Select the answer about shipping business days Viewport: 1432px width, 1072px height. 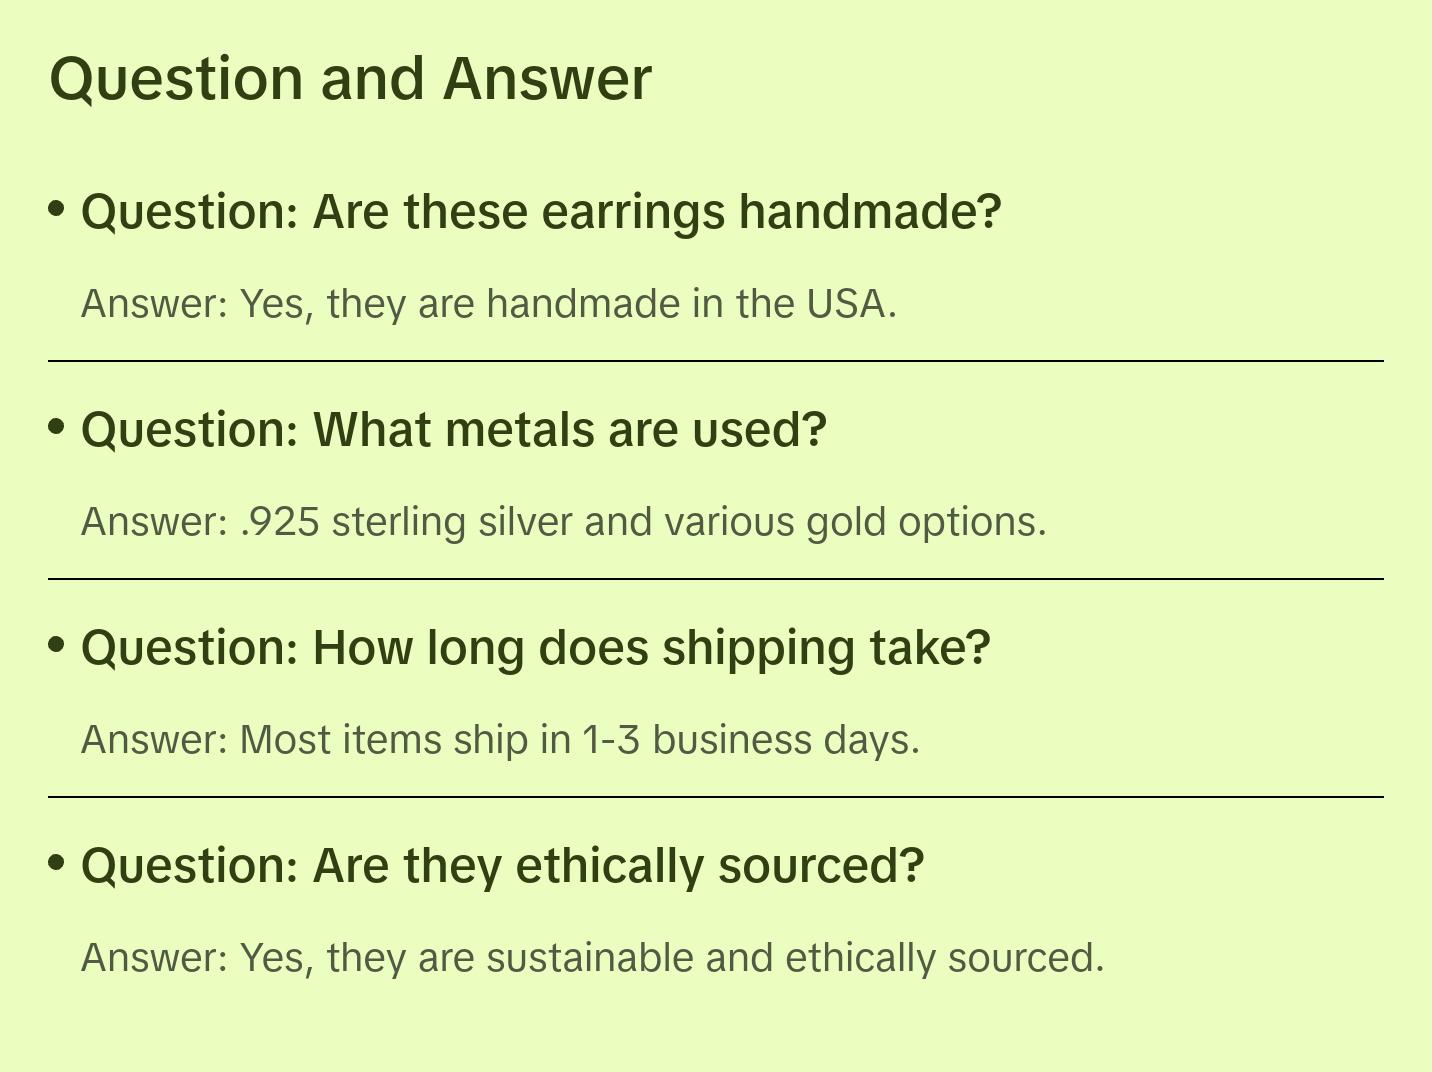point(500,740)
